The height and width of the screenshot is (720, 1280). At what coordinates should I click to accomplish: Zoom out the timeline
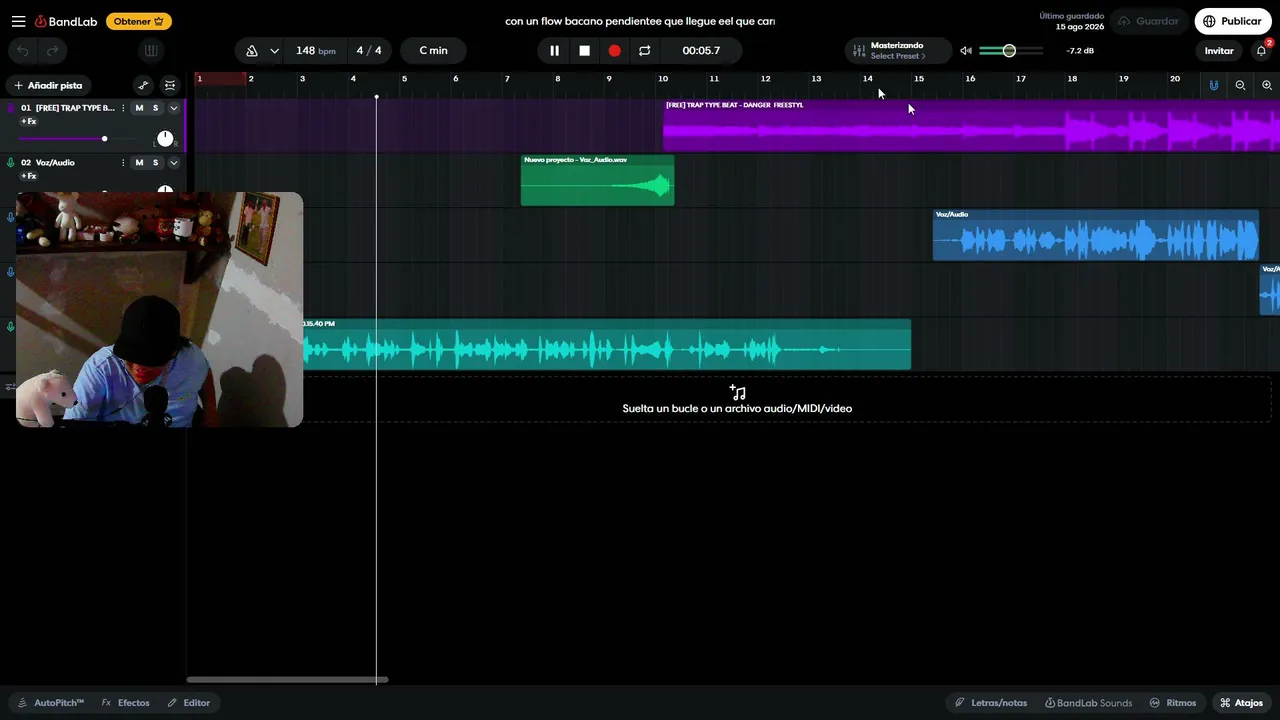(1240, 86)
